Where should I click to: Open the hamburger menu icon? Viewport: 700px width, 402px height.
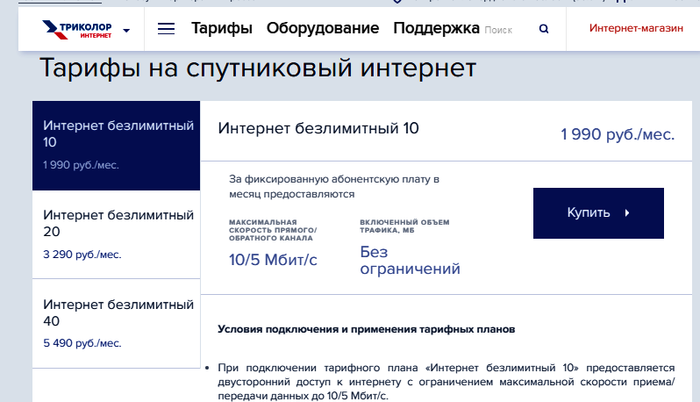coord(166,29)
